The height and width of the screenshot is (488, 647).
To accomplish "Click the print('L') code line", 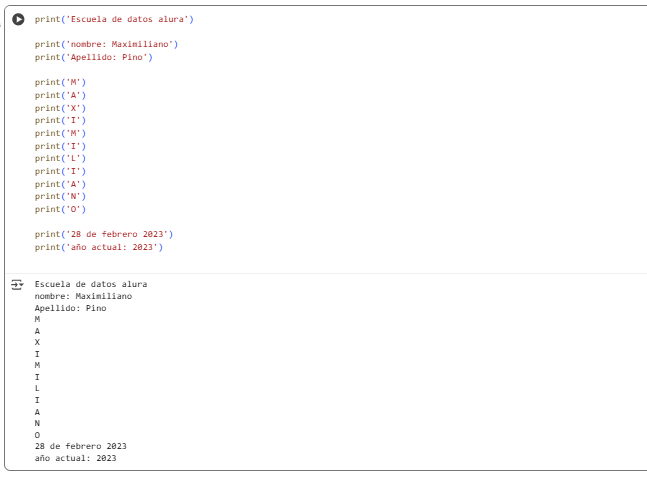I will click(60, 158).
